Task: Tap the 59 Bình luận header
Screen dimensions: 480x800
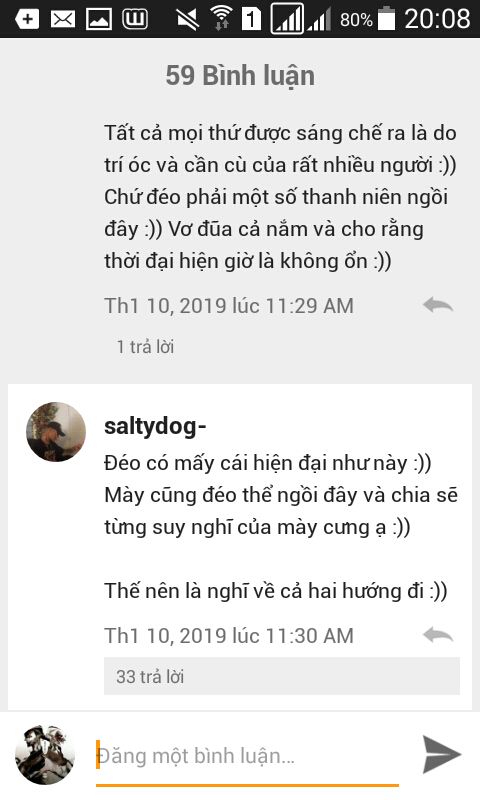Action: click(240, 76)
